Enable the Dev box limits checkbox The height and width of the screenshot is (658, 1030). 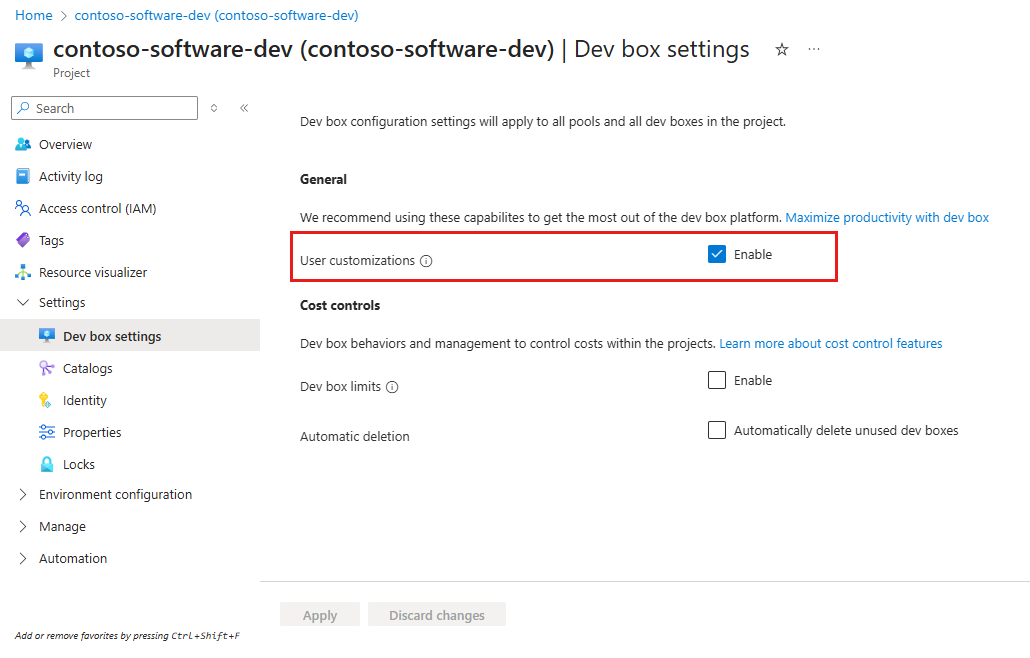click(717, 380)
